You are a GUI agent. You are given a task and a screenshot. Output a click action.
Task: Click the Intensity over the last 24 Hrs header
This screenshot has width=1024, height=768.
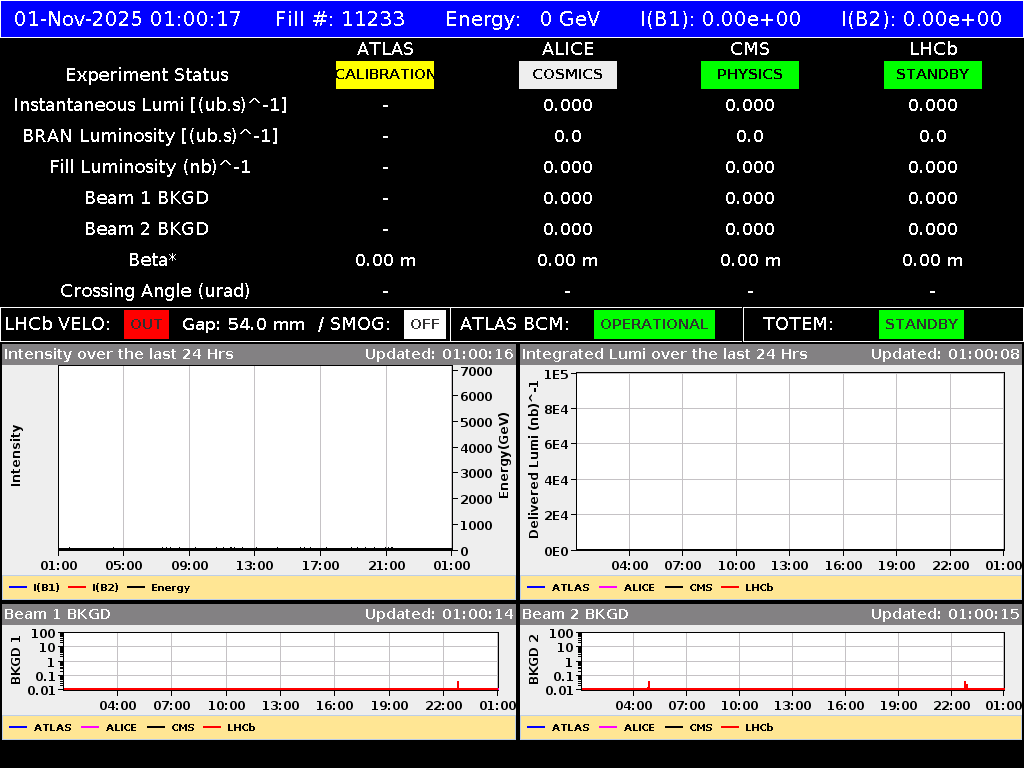(x=117, y=353)
